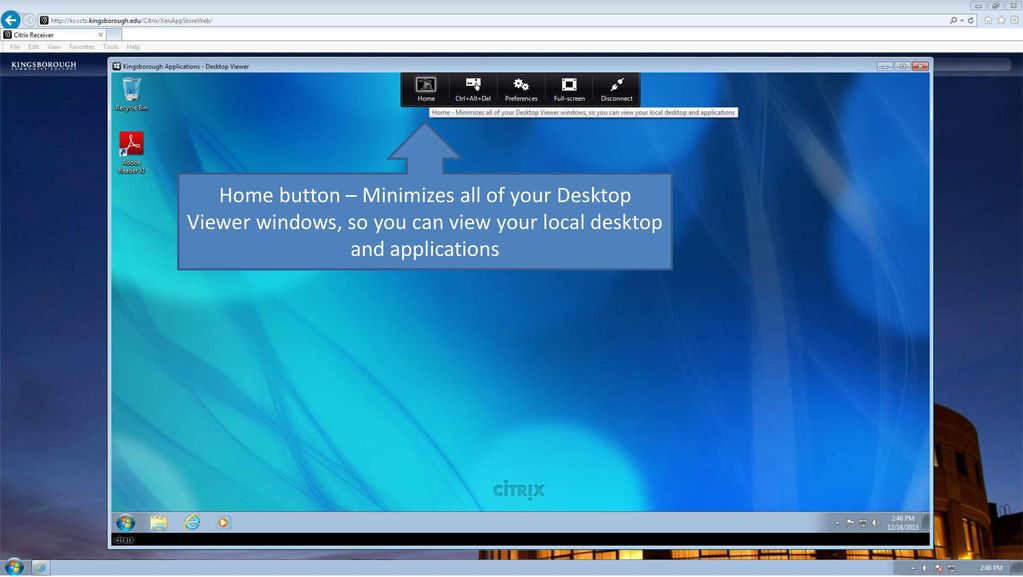The width and height of the screenshot is (1023, 577).
Task: Show hidden icons in remote system tray
Action: coord(837,523)
